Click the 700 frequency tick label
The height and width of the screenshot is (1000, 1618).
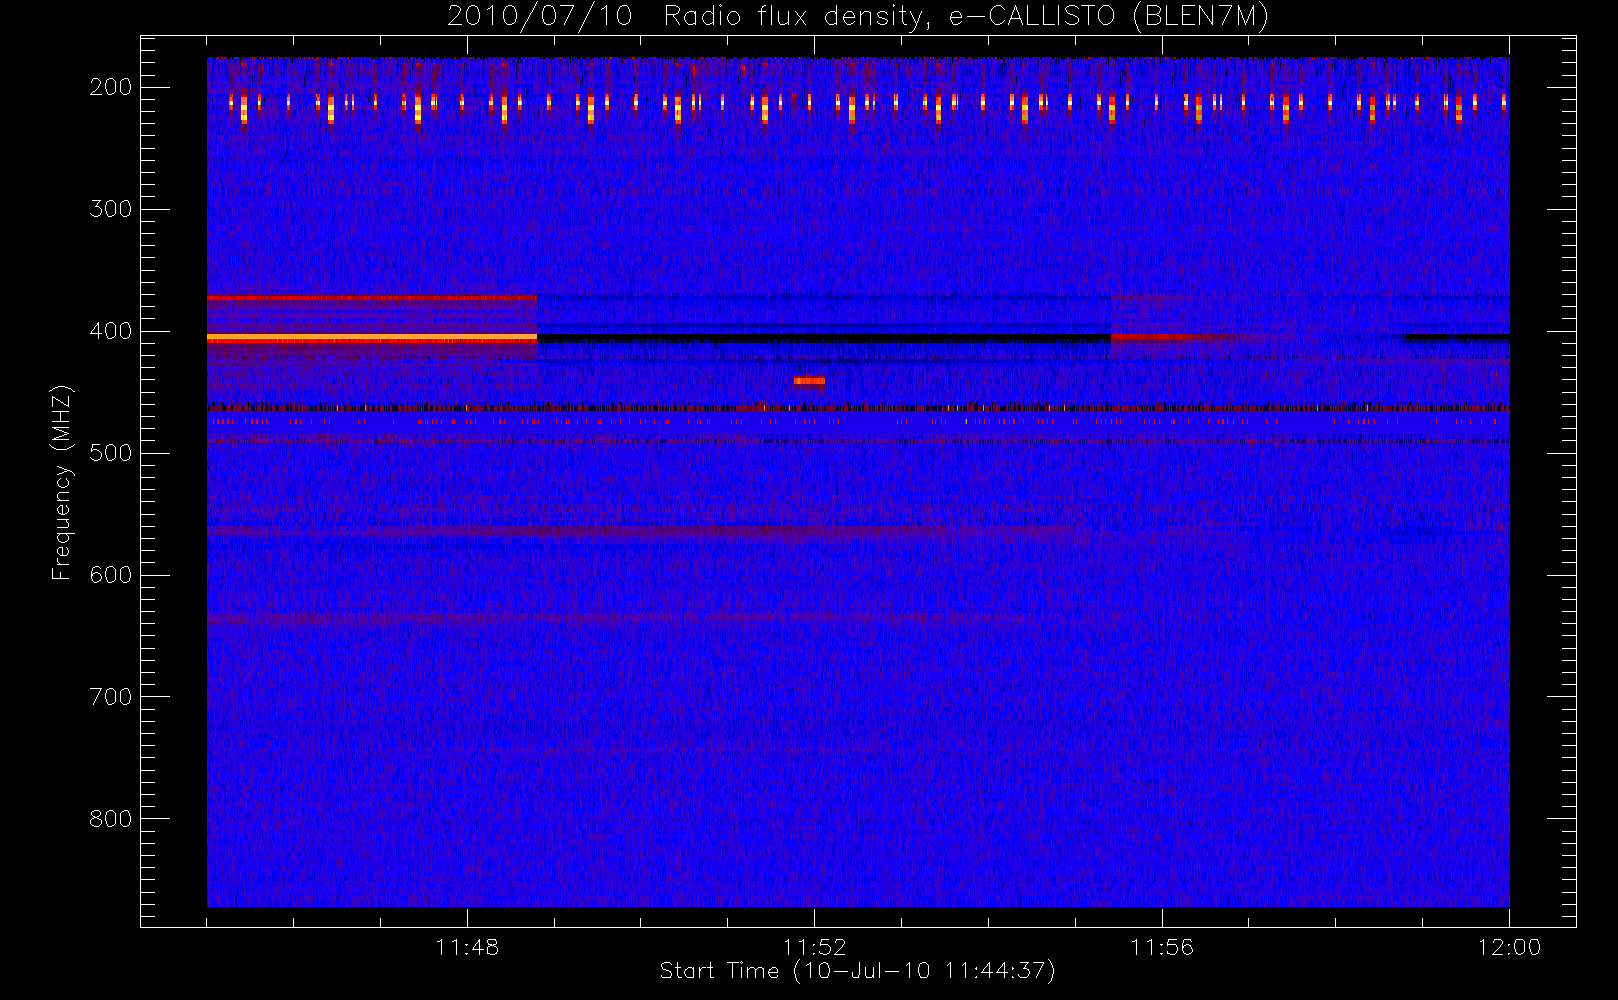point(110,697)
